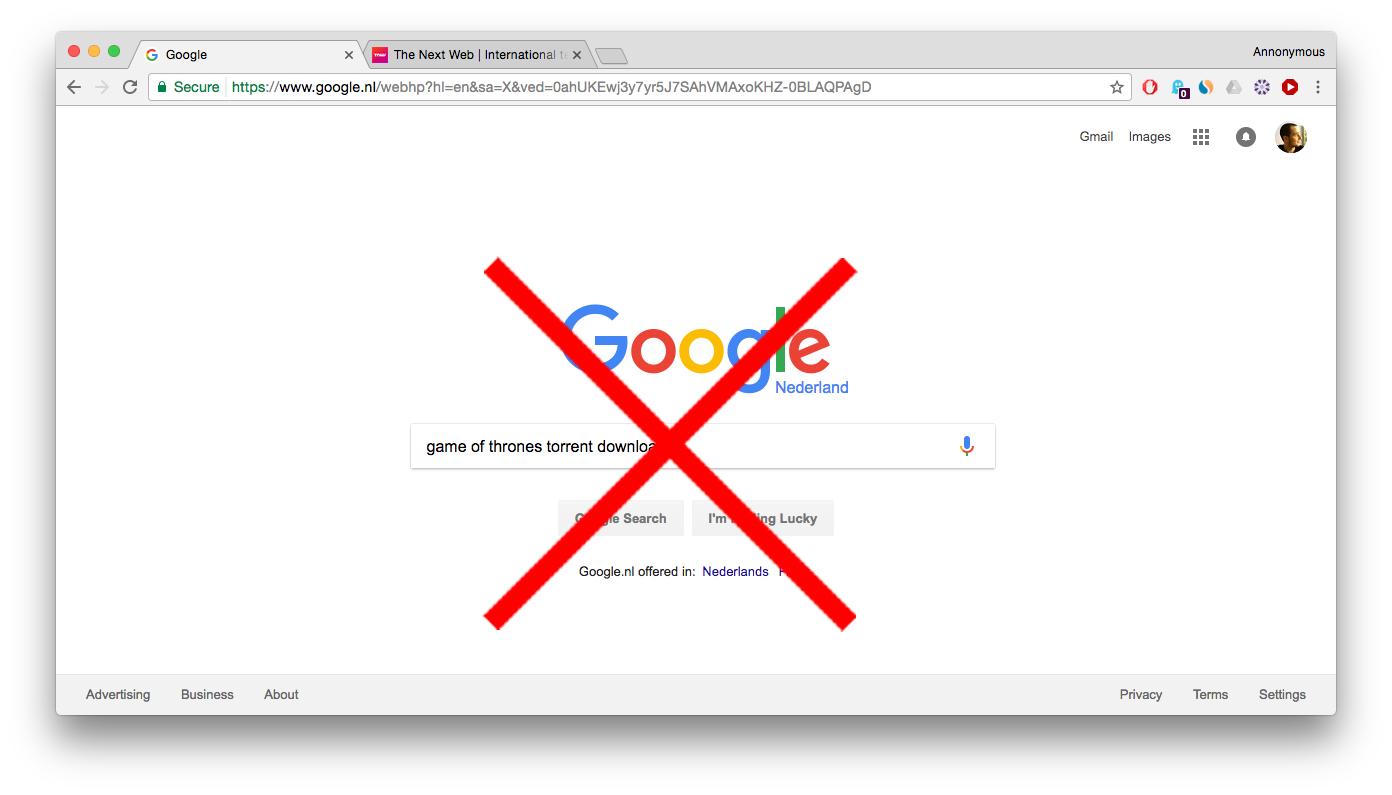Open the Gmail link
The height and width of the screenshot is (795, 1392).
pyautogui.click(x=1096, y=137)
